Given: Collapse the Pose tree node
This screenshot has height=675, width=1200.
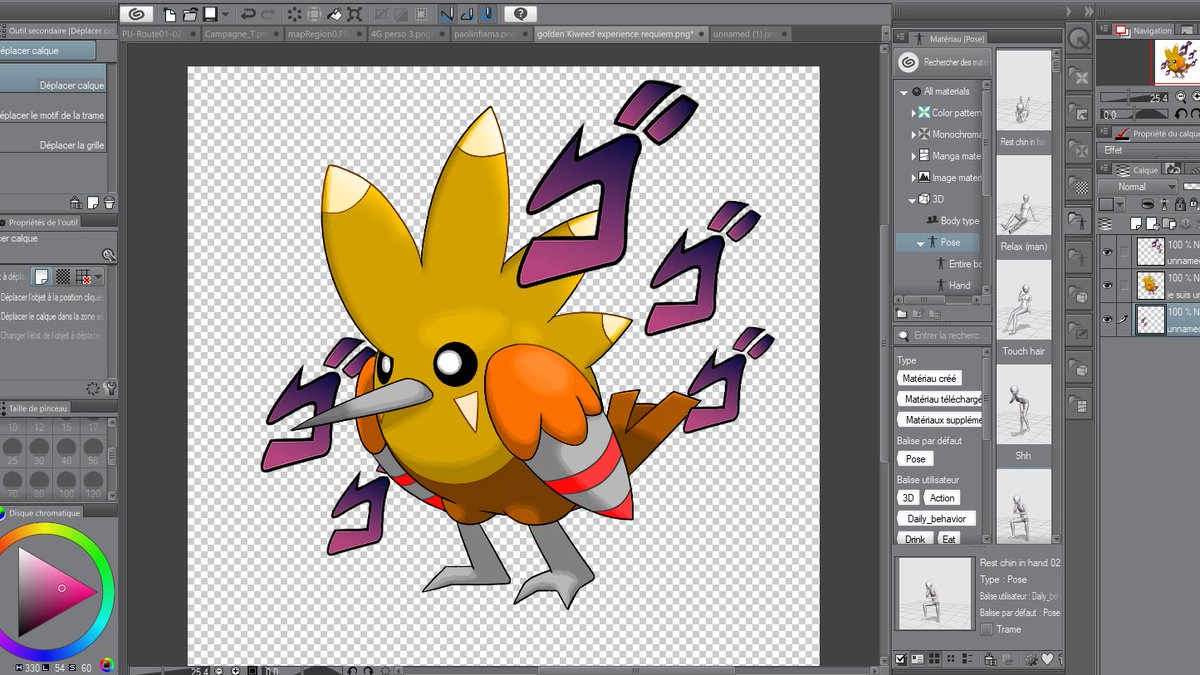Looking at the screenshot, I should 921,242.
